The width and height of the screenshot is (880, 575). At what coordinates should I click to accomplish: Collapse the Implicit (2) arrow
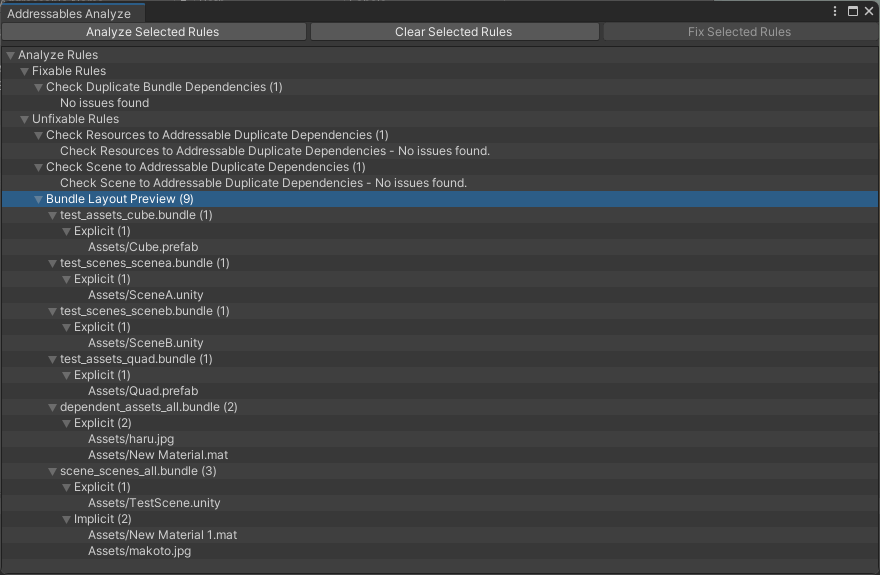point(66,519)
